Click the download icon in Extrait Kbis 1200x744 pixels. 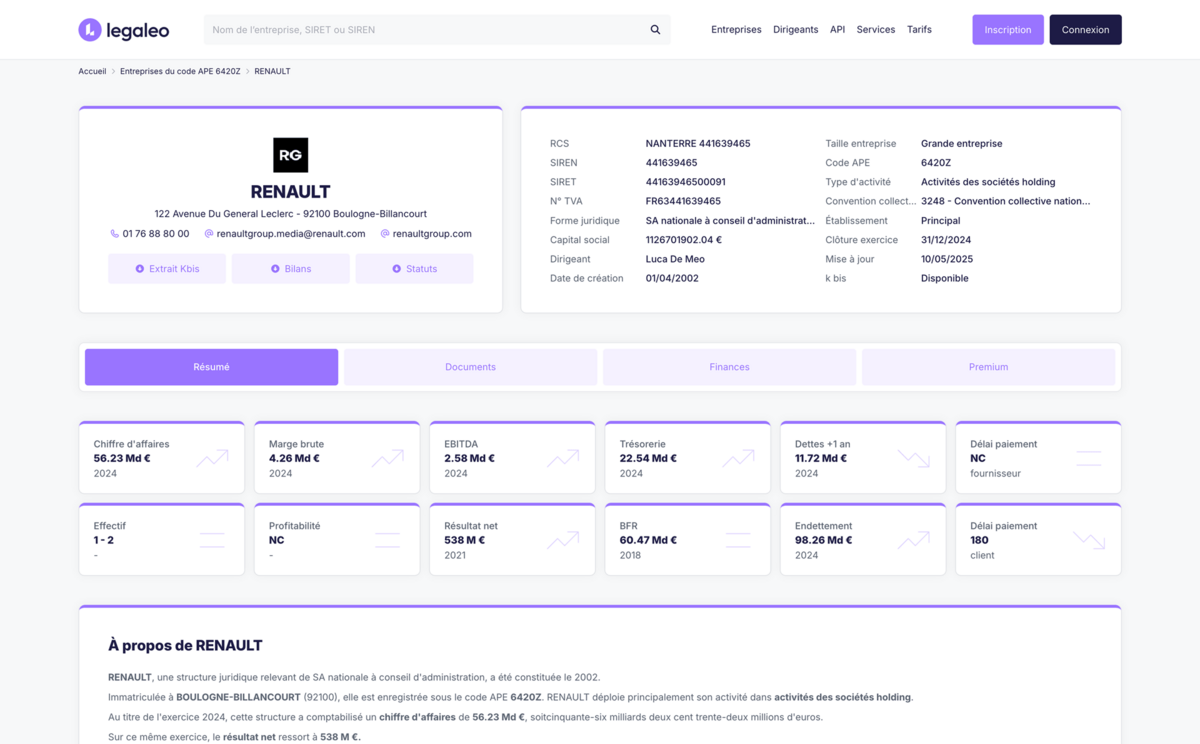tap(140, 269)
